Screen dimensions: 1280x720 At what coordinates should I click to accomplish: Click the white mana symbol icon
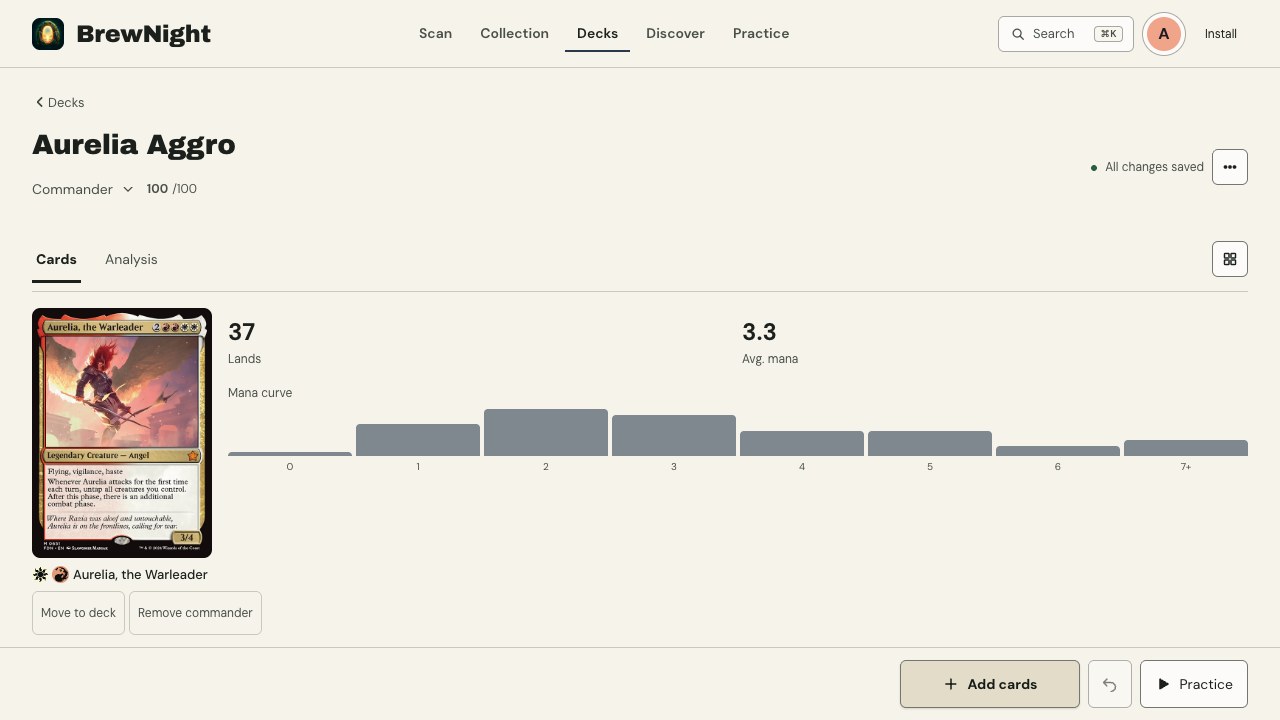40,574
